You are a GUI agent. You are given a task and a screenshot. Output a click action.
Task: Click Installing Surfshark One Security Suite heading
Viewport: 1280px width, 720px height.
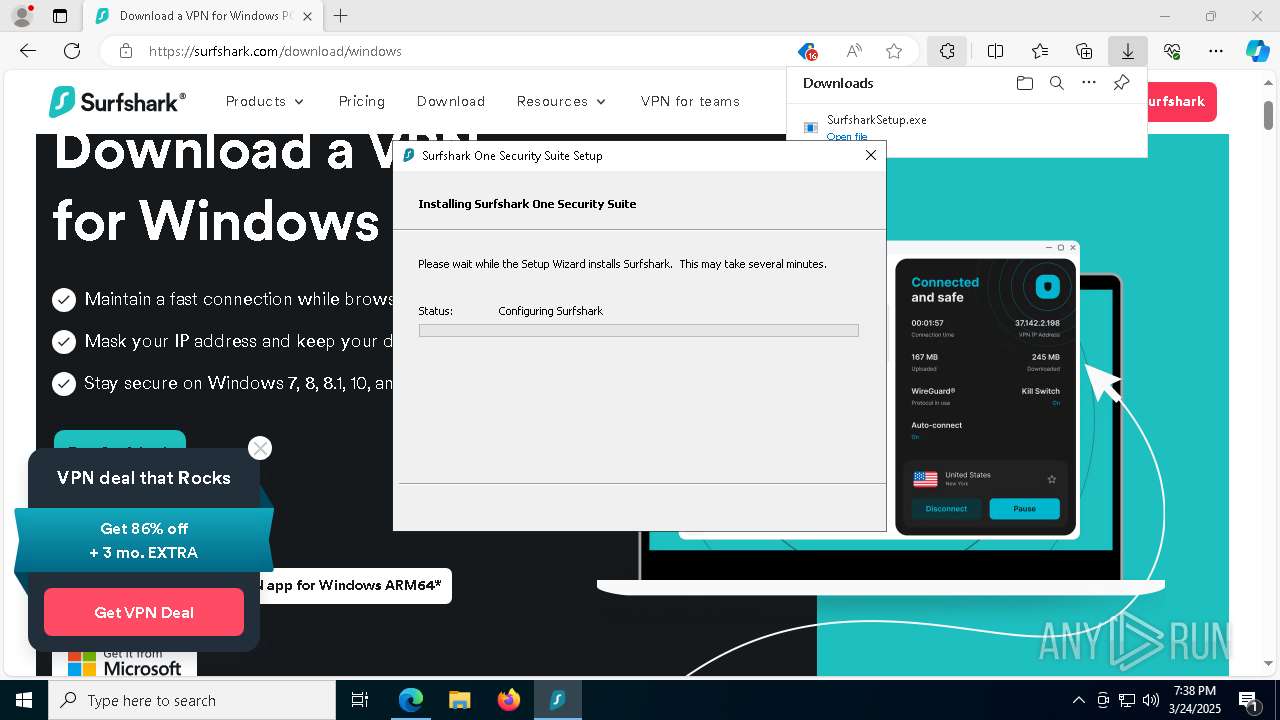pyautogui.click(x=527, y=204)
